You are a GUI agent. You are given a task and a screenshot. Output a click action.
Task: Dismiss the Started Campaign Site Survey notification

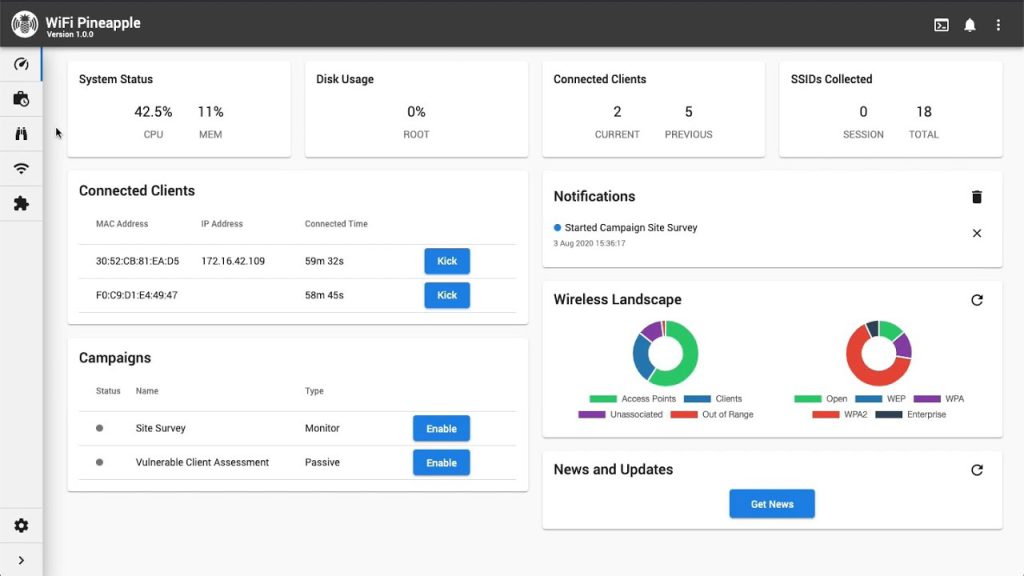point(977,233)
